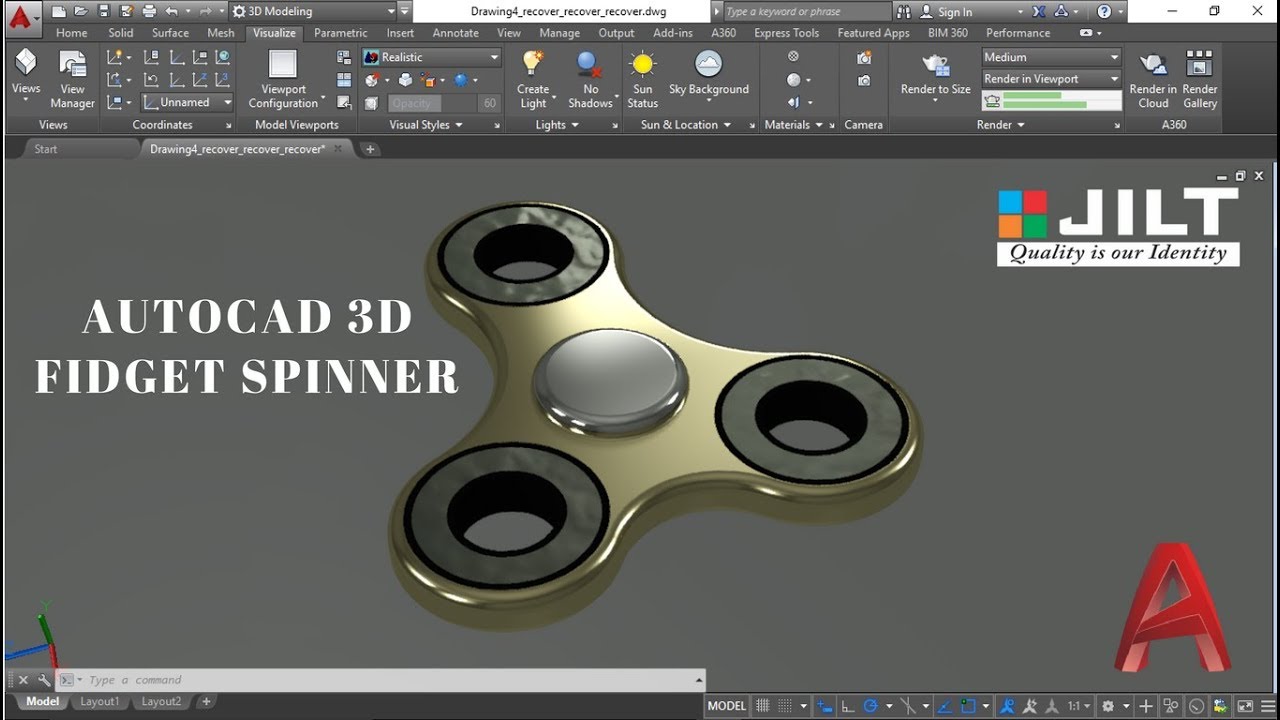Viewport: 1280px width, 720px height.
Task: Click the Plot printer icon
Action: (x=149, y=12)
